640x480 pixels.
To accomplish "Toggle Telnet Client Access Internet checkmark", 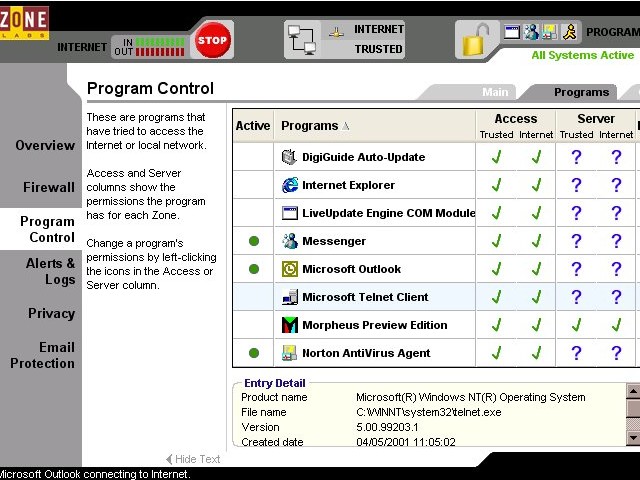I will pos(536,297).
